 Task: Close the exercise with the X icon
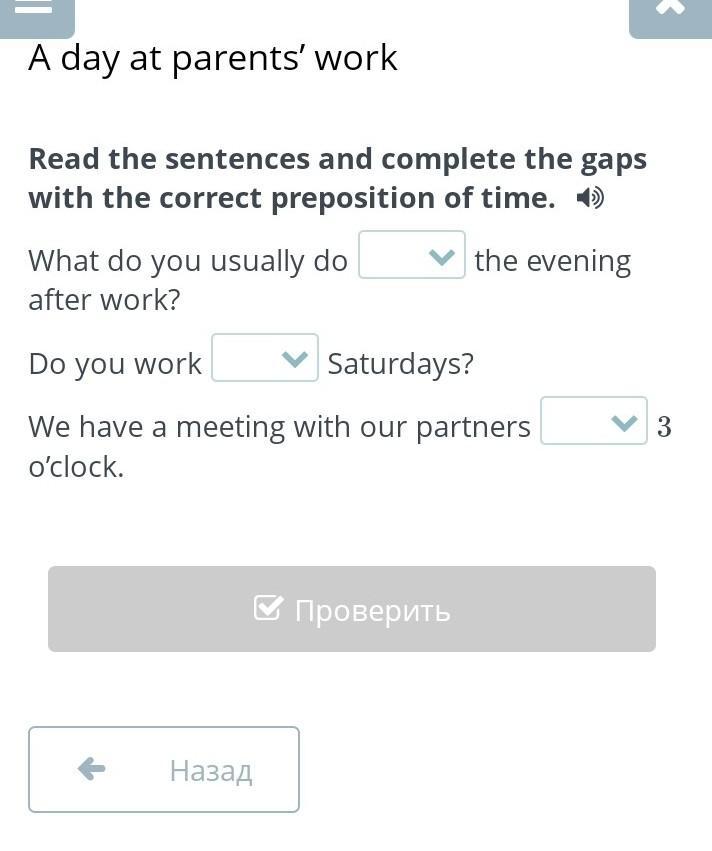(670, 10)
